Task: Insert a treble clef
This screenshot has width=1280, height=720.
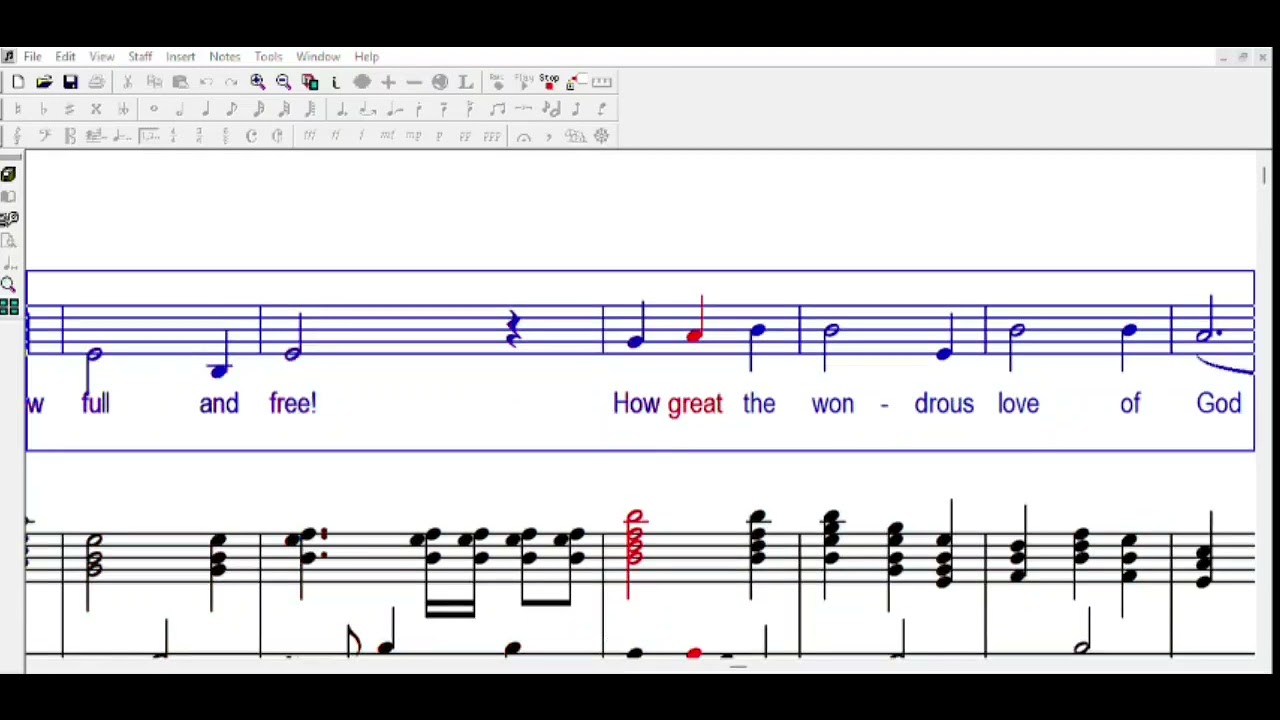Action: tap(18, 136)
